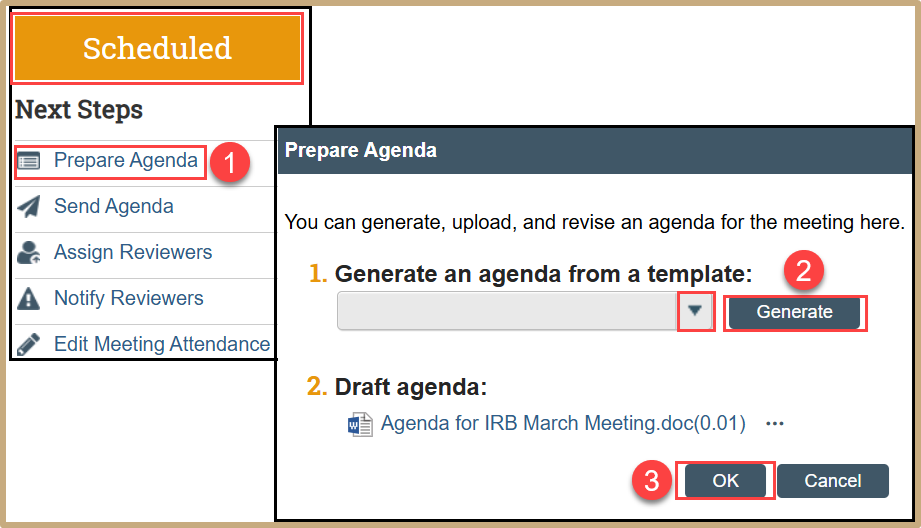
Task: Click the Send Agenda paper plane icon
Action: [x=30, y=207]
